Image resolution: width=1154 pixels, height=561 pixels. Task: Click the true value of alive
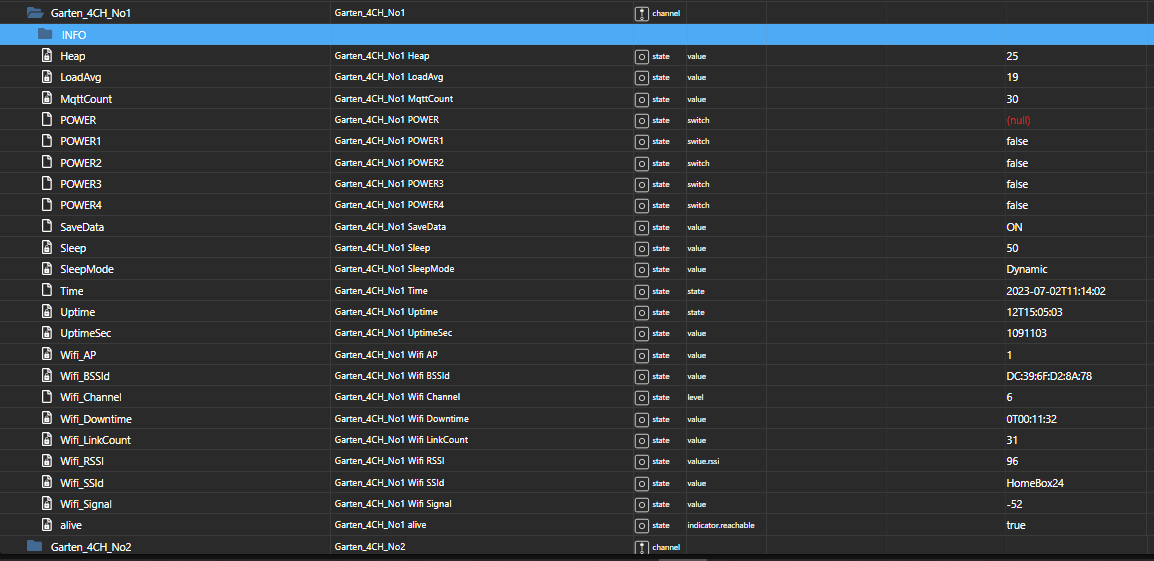pyautogui.click(x=1016, y=526)
